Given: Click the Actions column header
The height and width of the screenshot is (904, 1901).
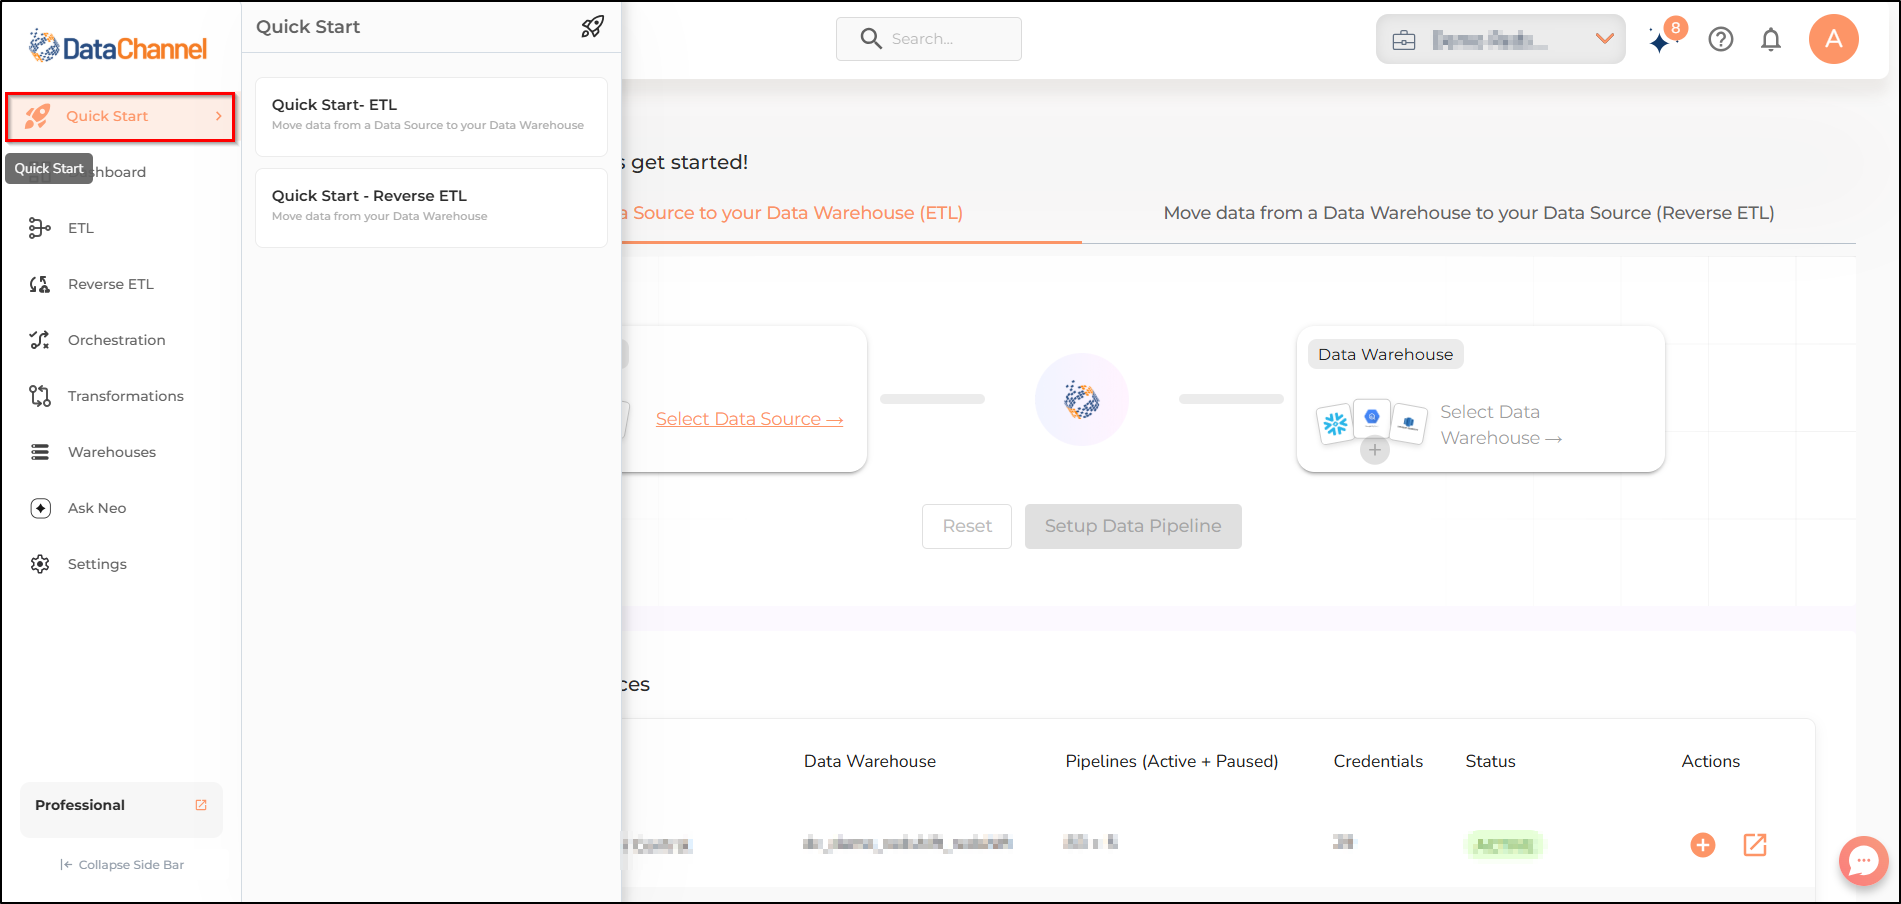Looking at the screenshot, I should click(x=1711, y=761).
